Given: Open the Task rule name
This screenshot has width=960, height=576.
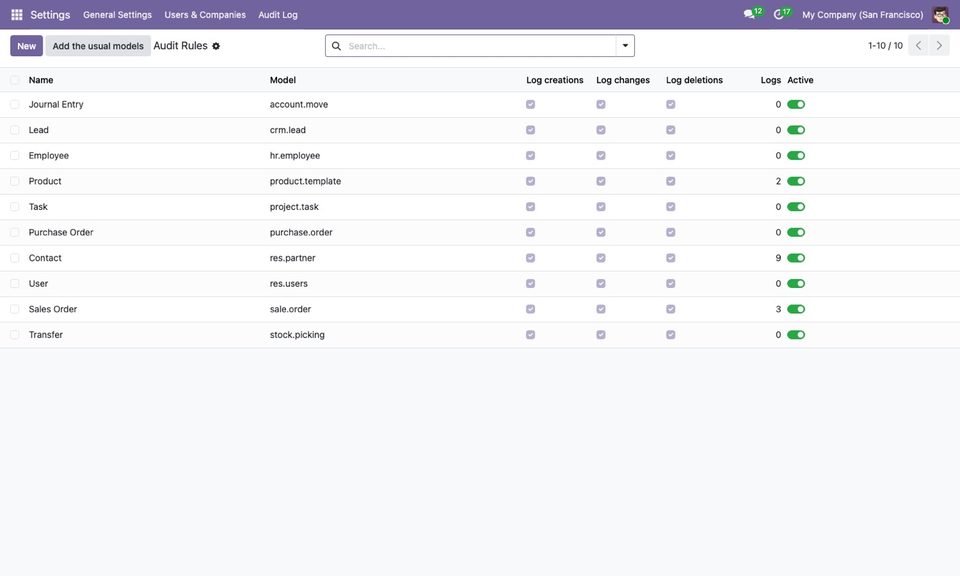Looking at the screenshot, I should [38, 207].
